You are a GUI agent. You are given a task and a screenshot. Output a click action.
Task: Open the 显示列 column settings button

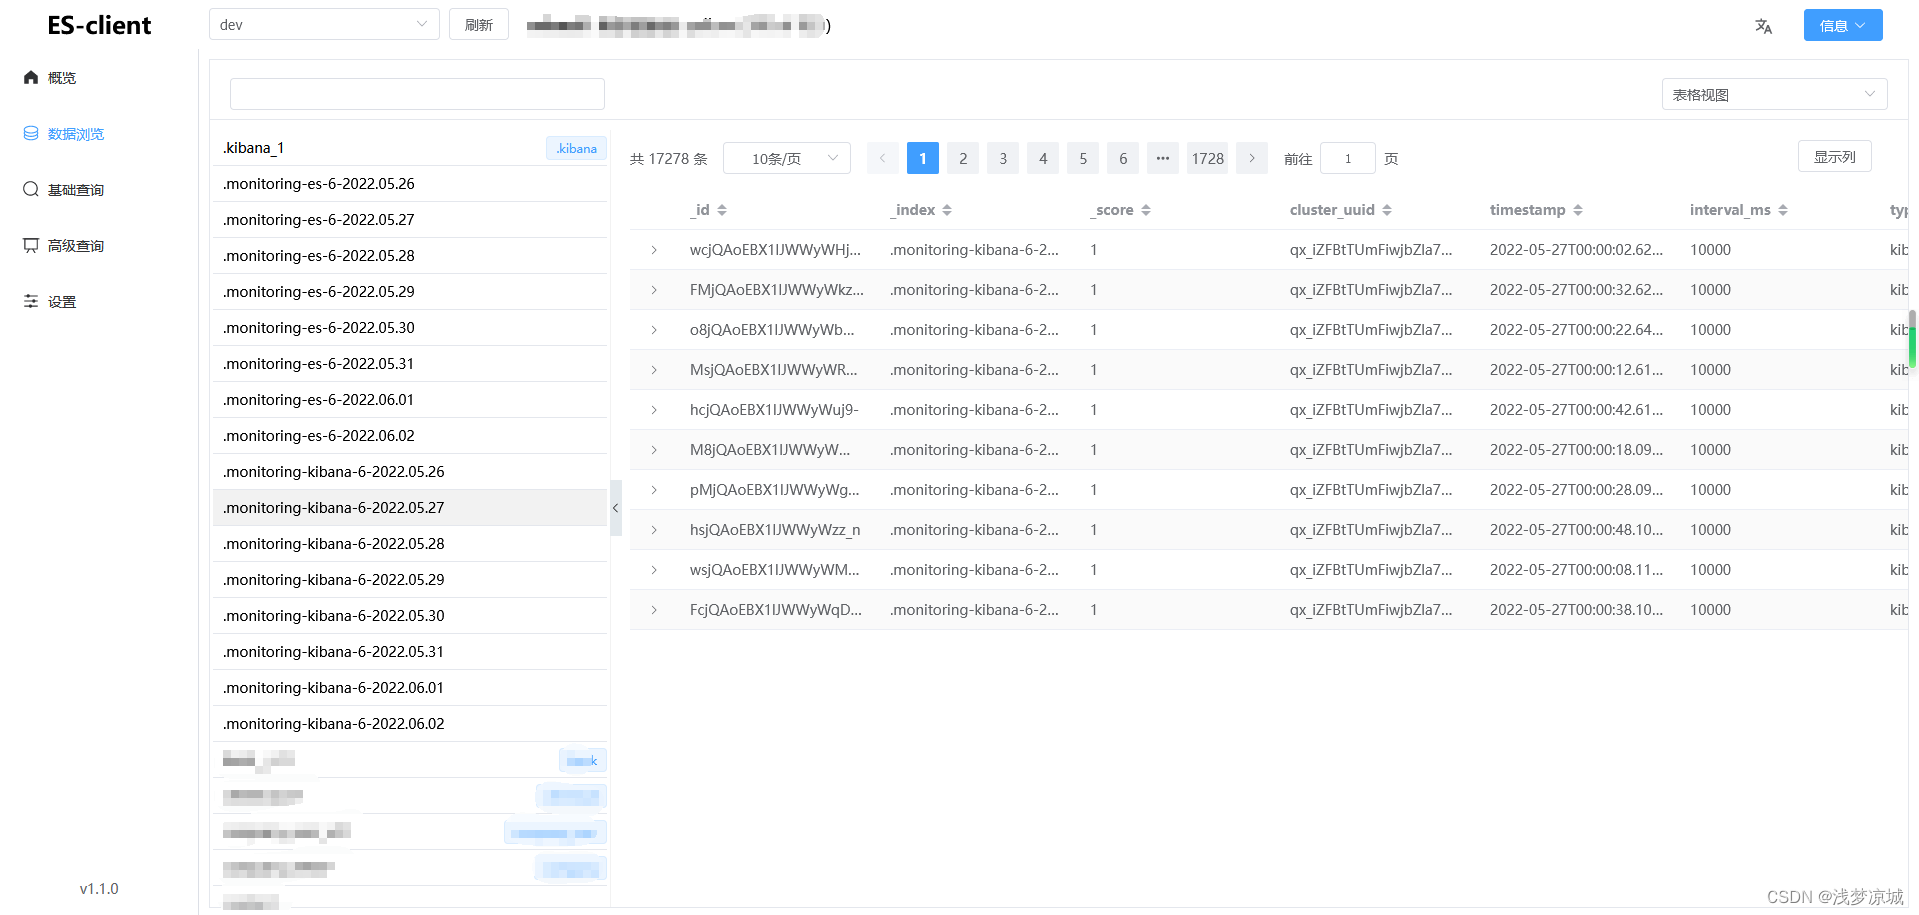(1834, 156)
